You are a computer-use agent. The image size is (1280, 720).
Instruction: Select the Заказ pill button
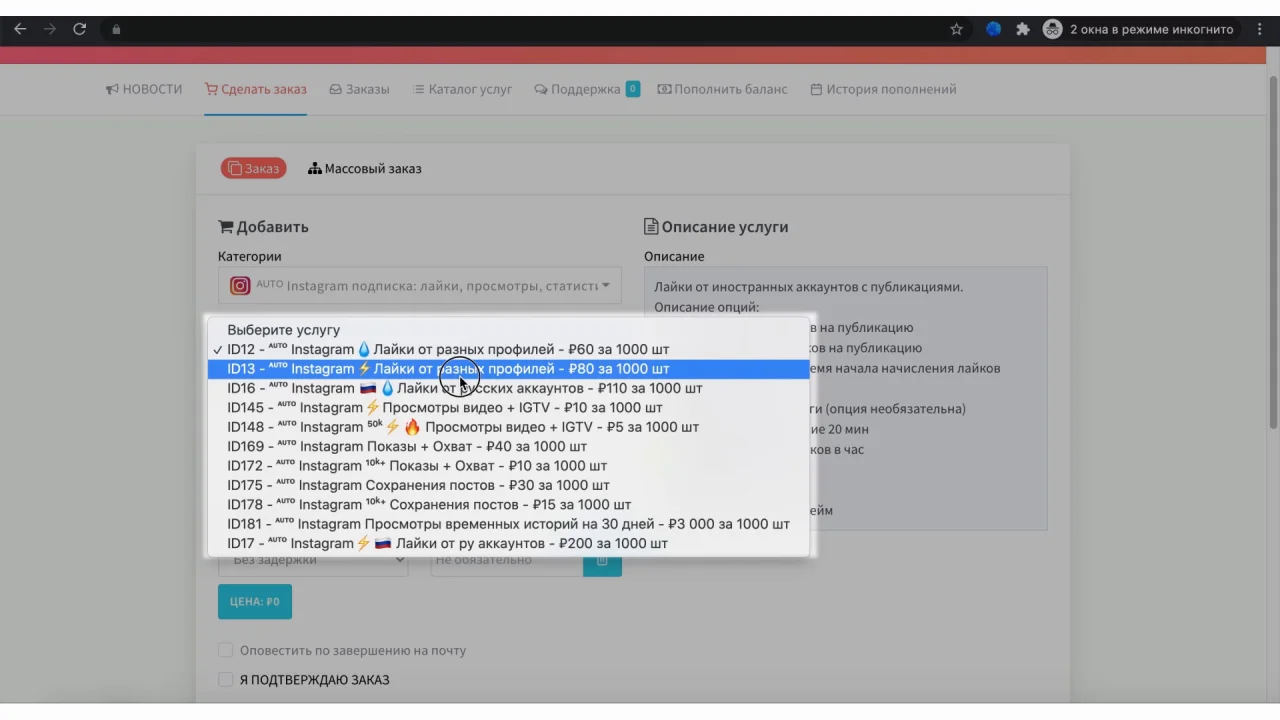[x=254, y=168]
